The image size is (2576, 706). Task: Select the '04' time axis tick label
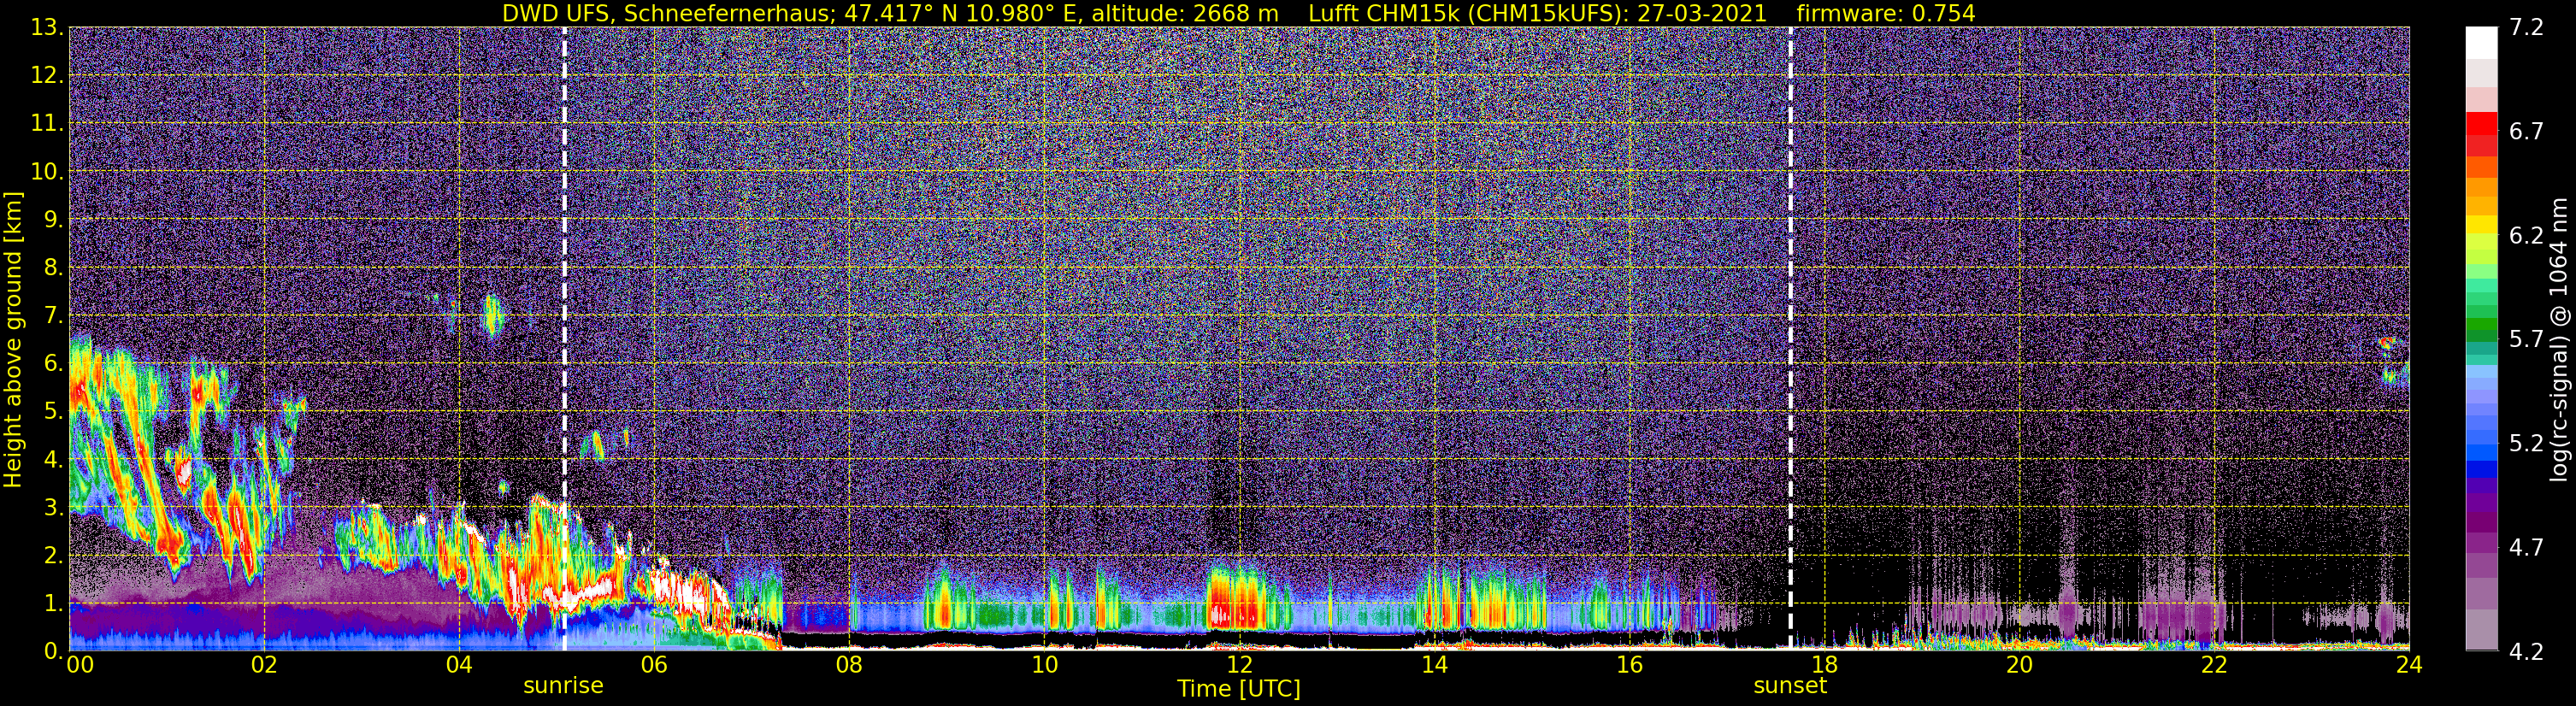[x=458, y=666]
